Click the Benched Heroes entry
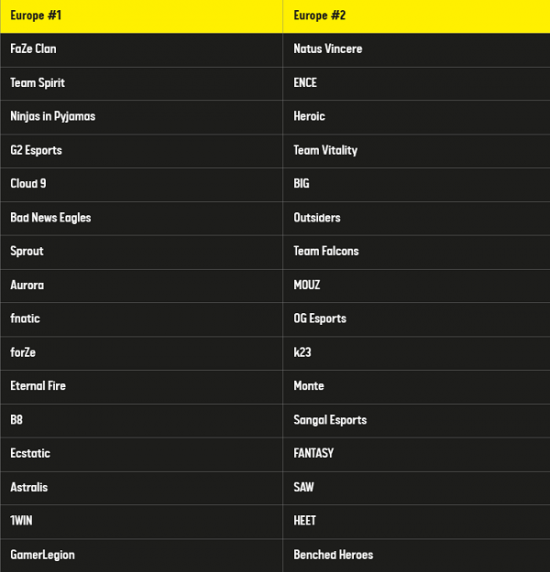Screen dimensions: 550x572 (x=333, y=555)
